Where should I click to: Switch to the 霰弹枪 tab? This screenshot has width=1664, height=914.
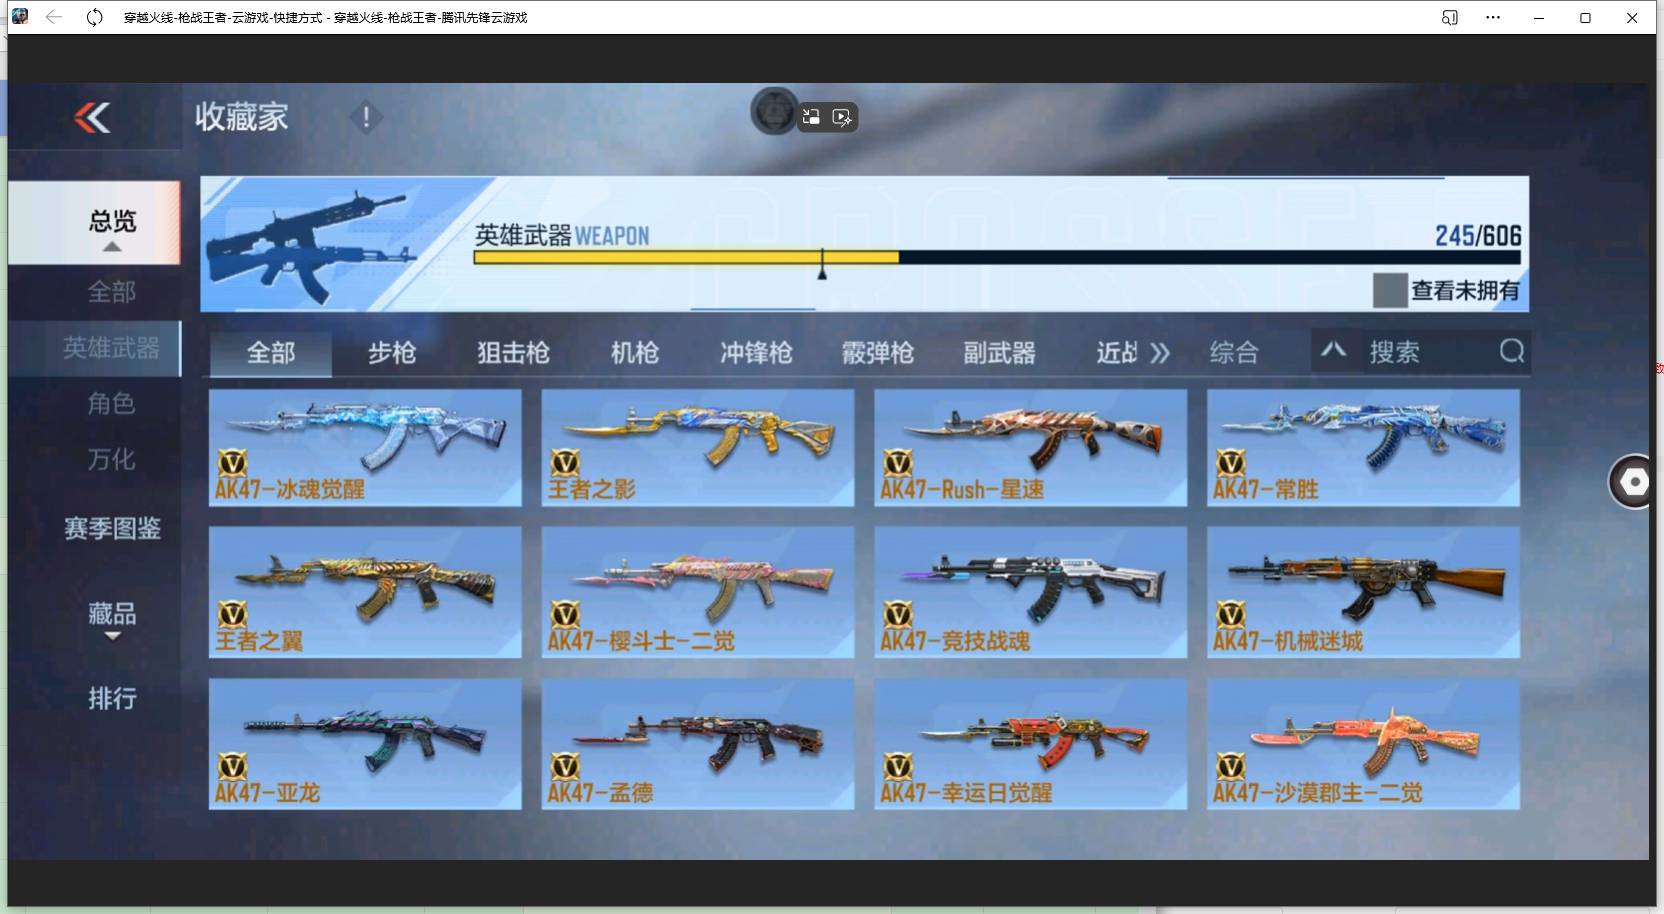[x=878, y=353]
